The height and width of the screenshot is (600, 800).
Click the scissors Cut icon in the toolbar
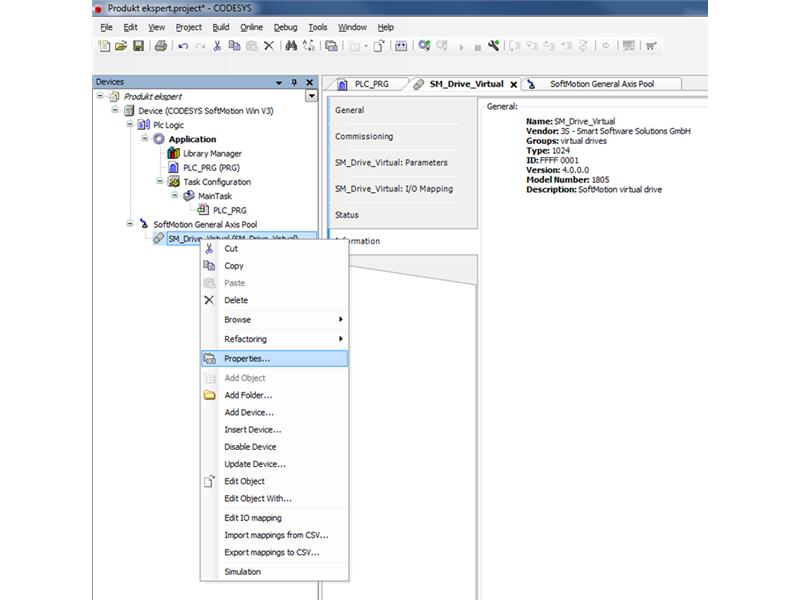coord(217,46)
